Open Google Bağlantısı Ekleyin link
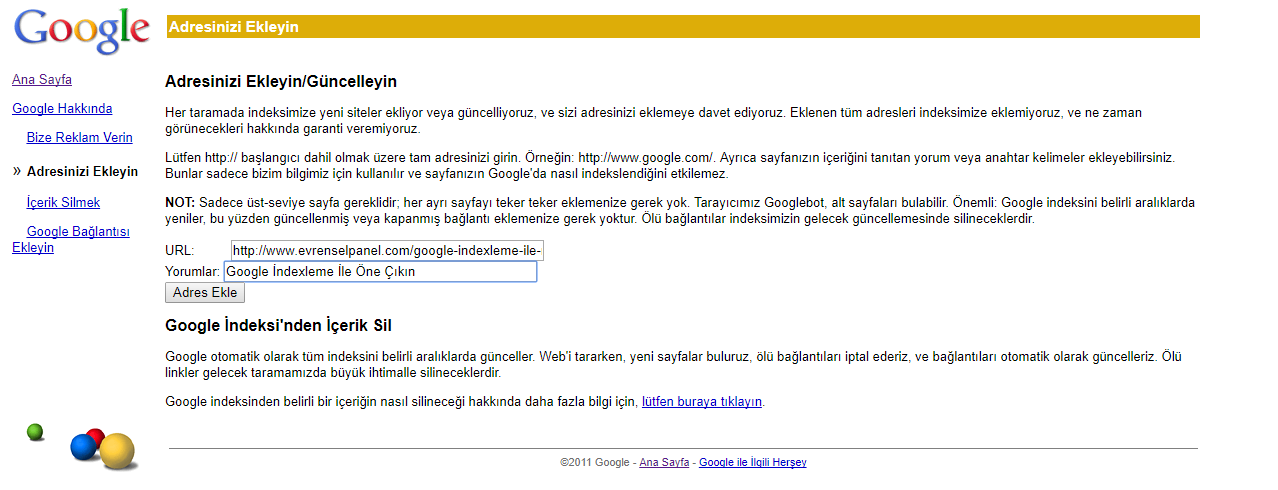 (x=71, y=240)
